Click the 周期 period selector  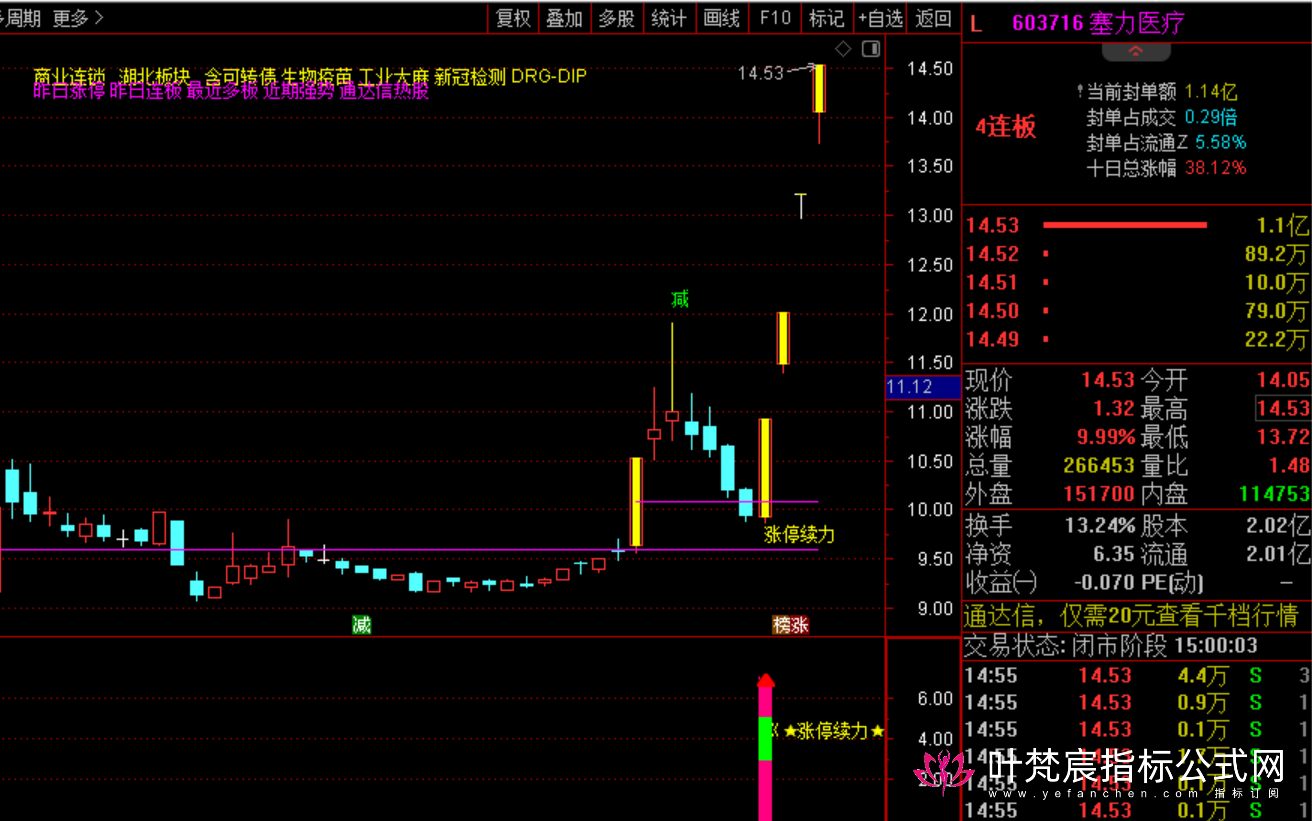tap(20, 18)
